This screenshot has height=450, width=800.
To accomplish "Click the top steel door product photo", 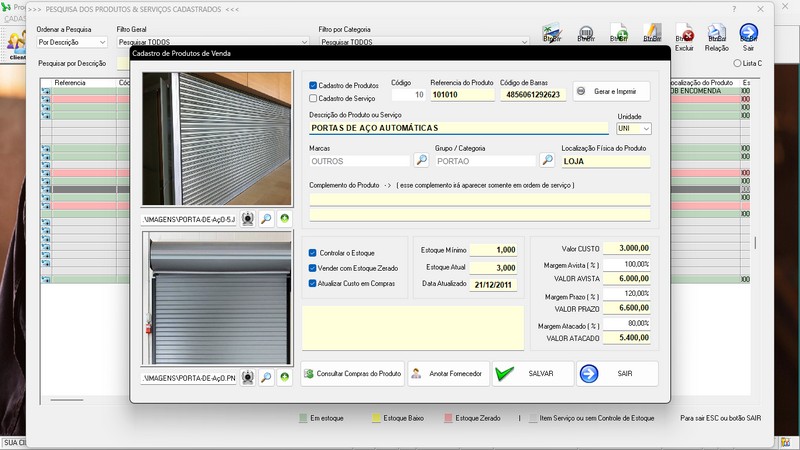I will click(x=217, y=139).
